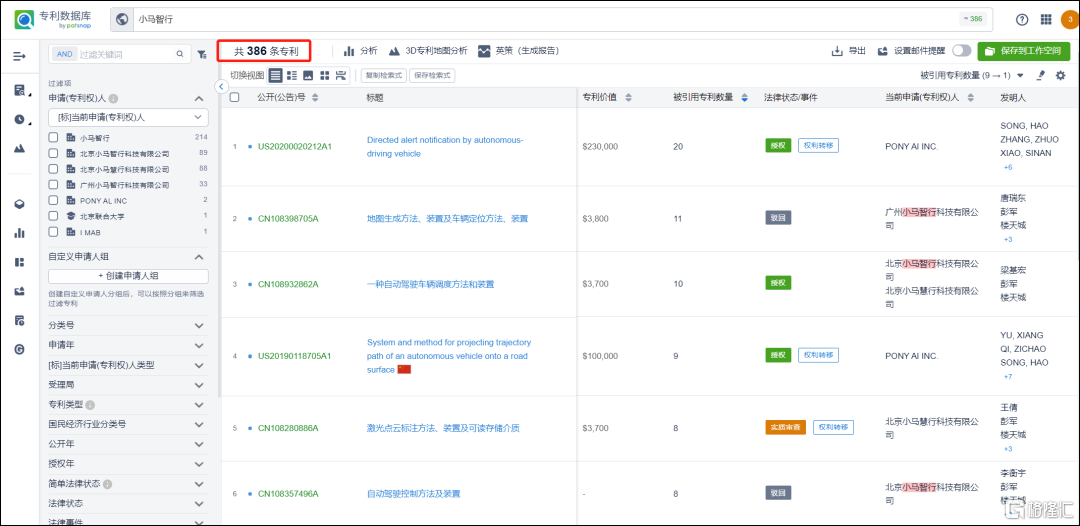Click info icon next to 简单法律状态
The image size is (1080, 526).
pos(108,484)
